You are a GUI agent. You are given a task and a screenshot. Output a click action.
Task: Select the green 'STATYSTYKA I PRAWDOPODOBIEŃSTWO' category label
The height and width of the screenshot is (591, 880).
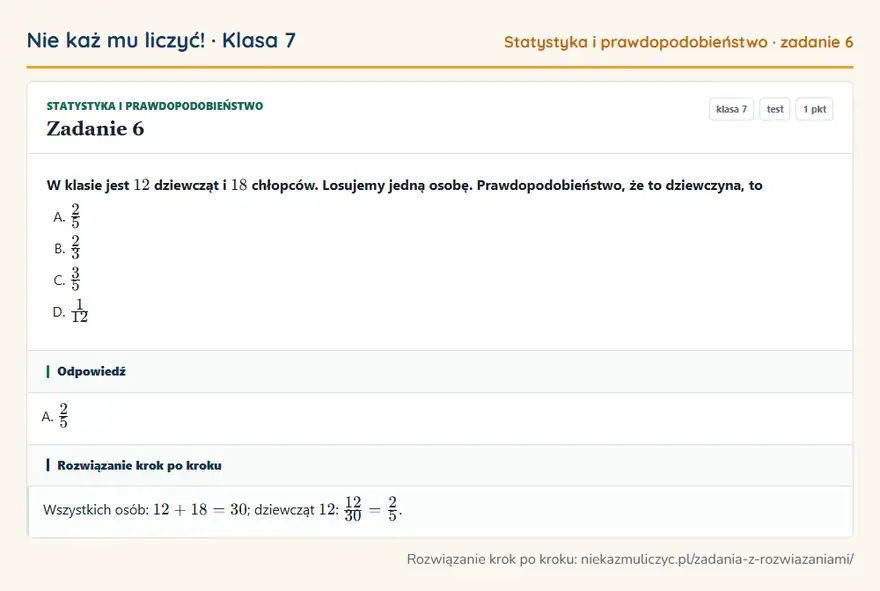pyautogui.click(x=154, y=106)
